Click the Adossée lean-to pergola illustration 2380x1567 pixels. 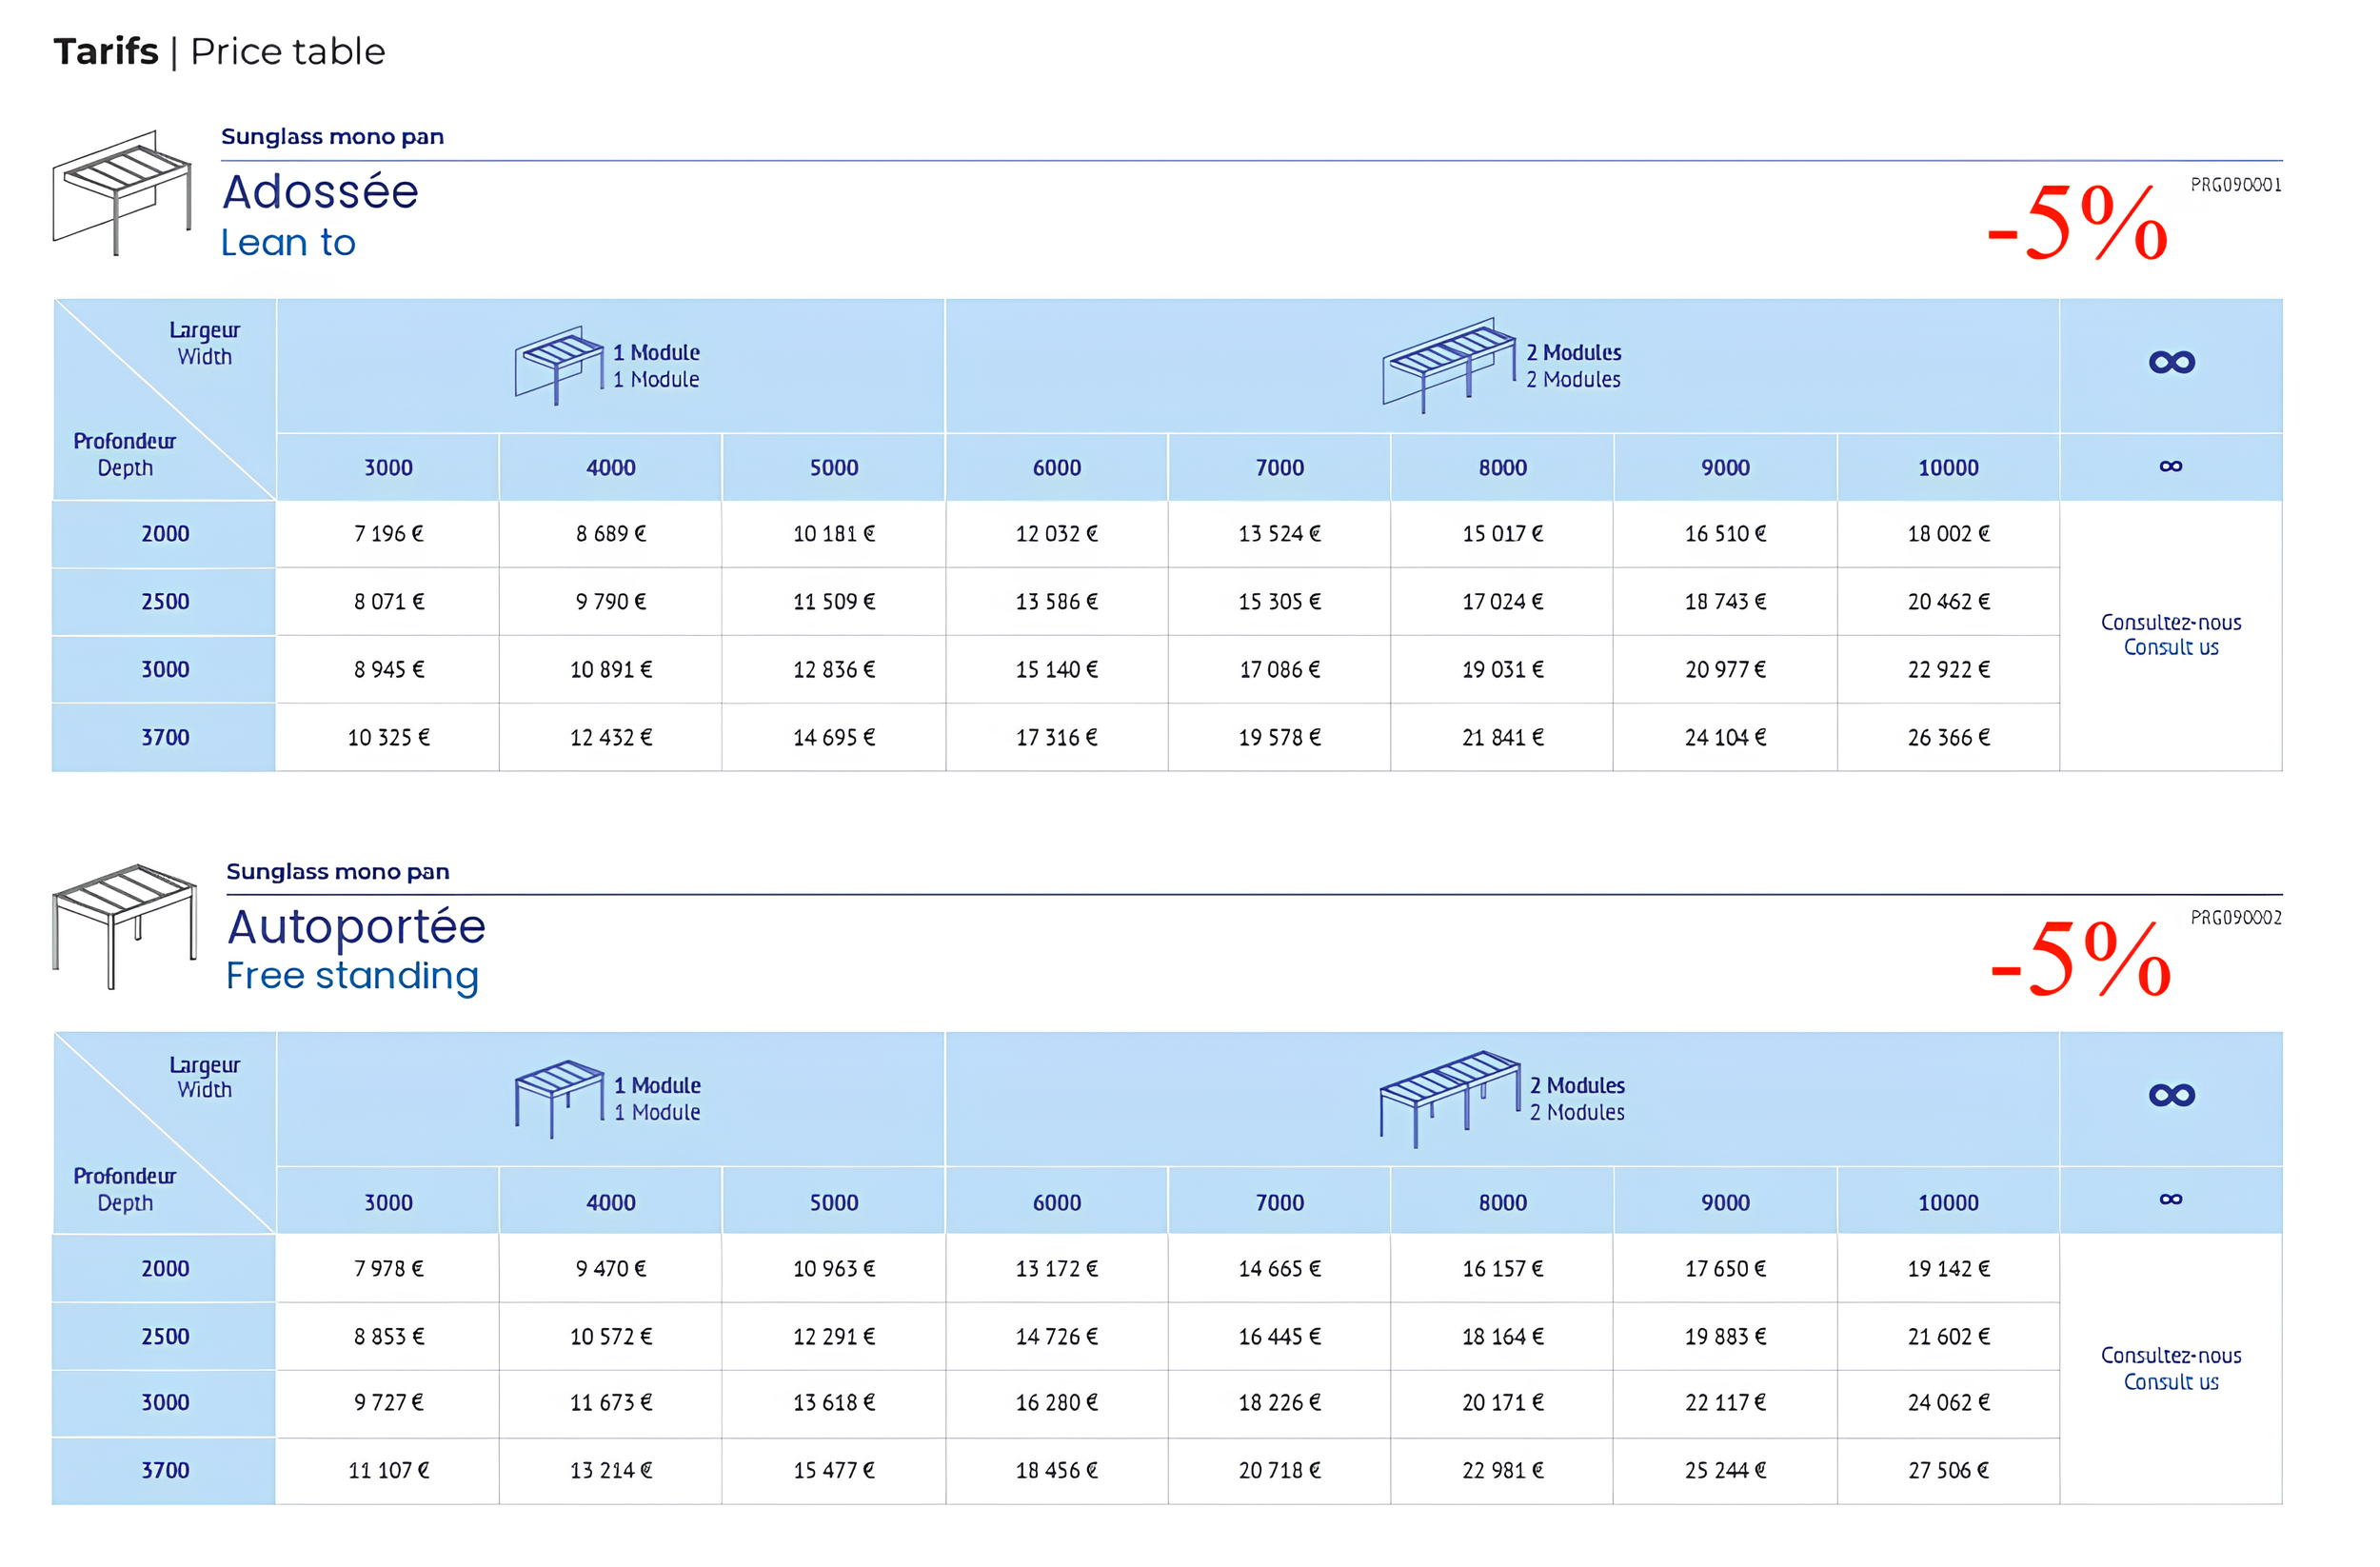122,192
